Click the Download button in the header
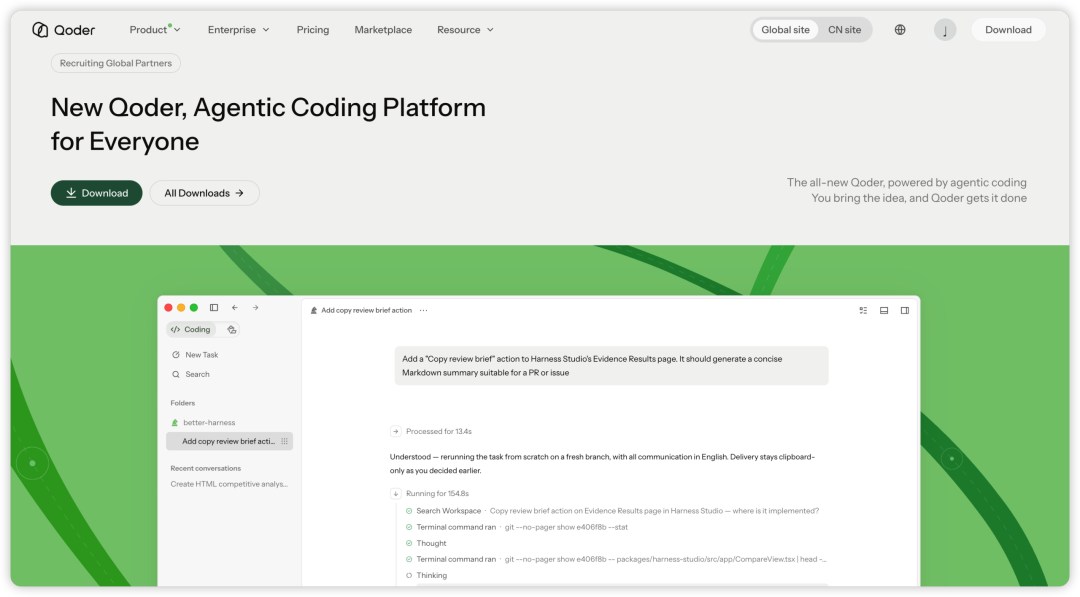Viewport: 1080px width, 597px height. tap(1008, 30)
